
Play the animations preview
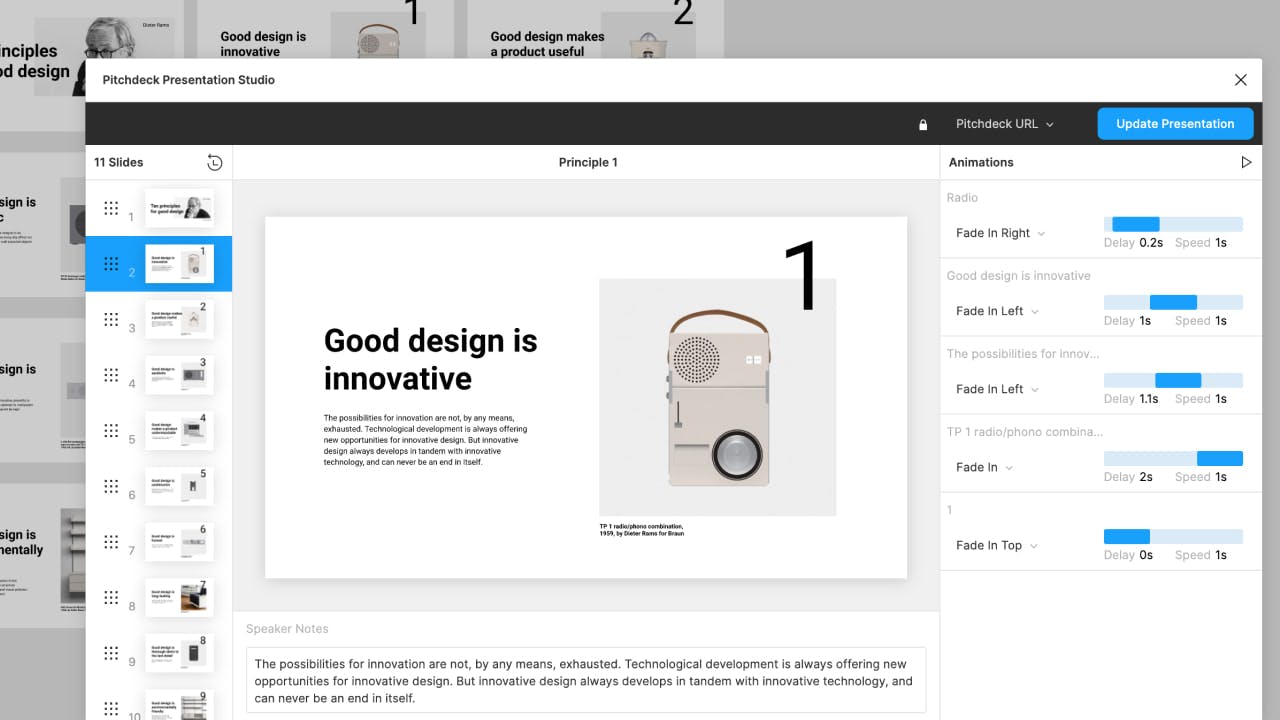(x=1246, y=162)
